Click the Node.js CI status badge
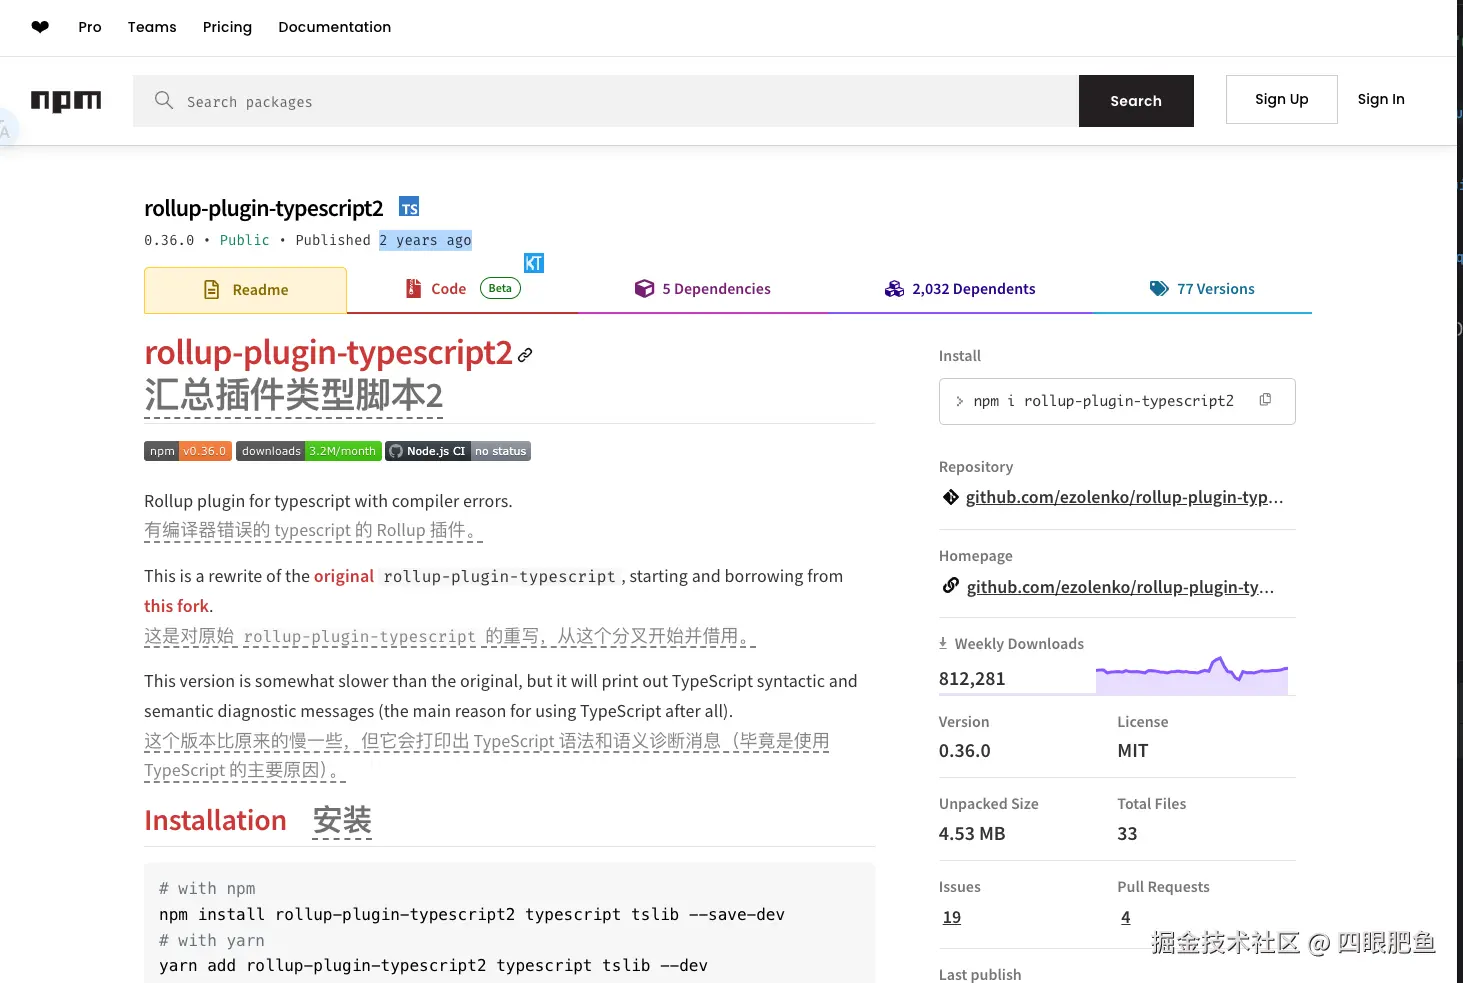1463x983 pixels. tap(458, 451)
